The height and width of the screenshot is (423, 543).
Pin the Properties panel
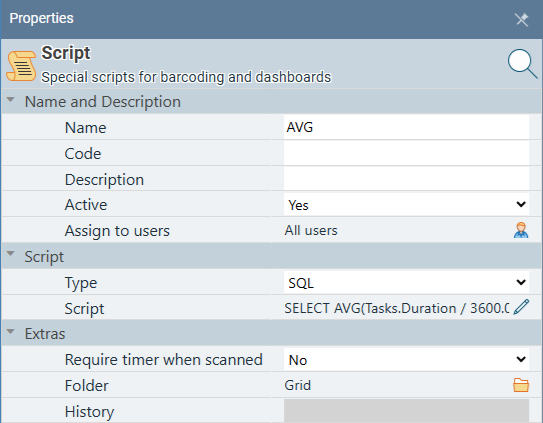point(521,19)
